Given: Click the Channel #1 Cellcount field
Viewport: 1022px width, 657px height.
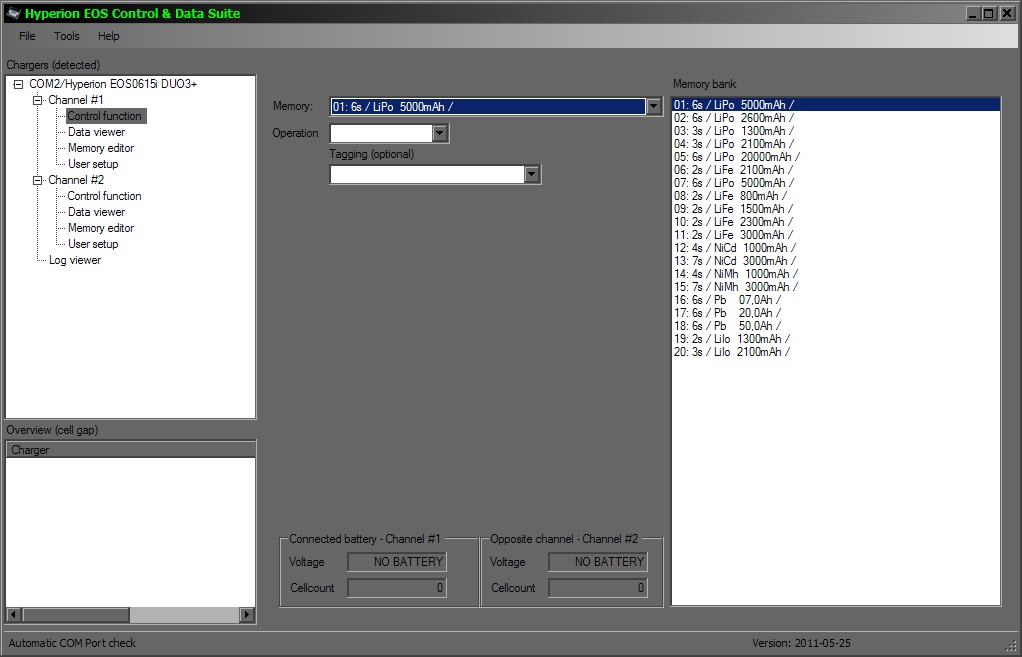Looking at the screenshot, I should 397,588.
